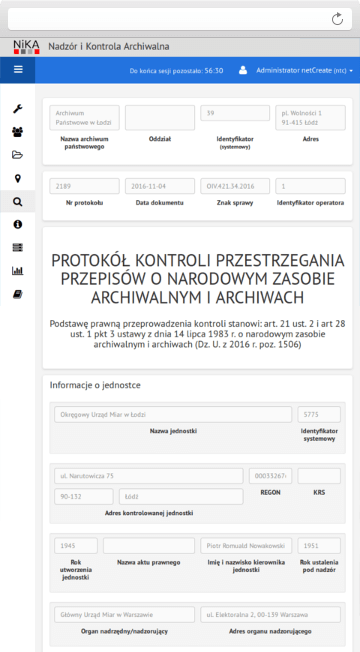360x652 pixels.
Task: Click the postal code field 90-132
Action: point(84,496)
